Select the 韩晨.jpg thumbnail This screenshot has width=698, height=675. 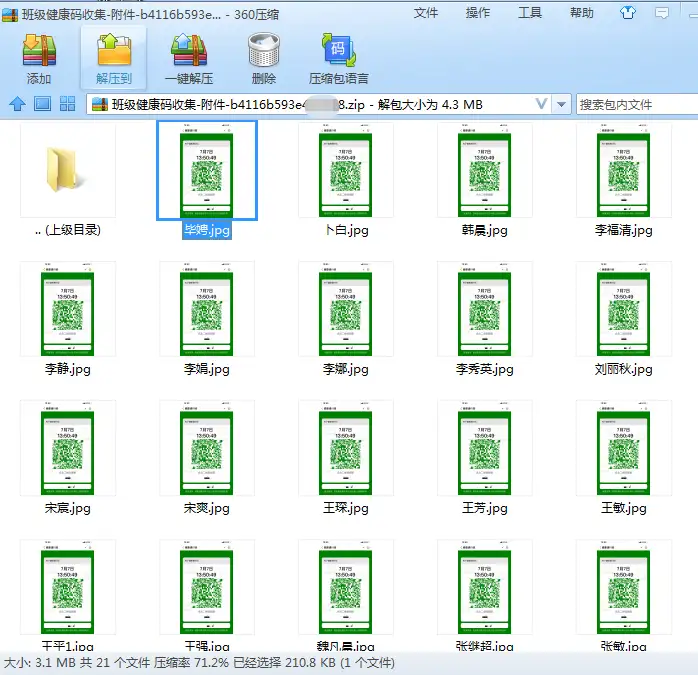[x=484, y=171]
